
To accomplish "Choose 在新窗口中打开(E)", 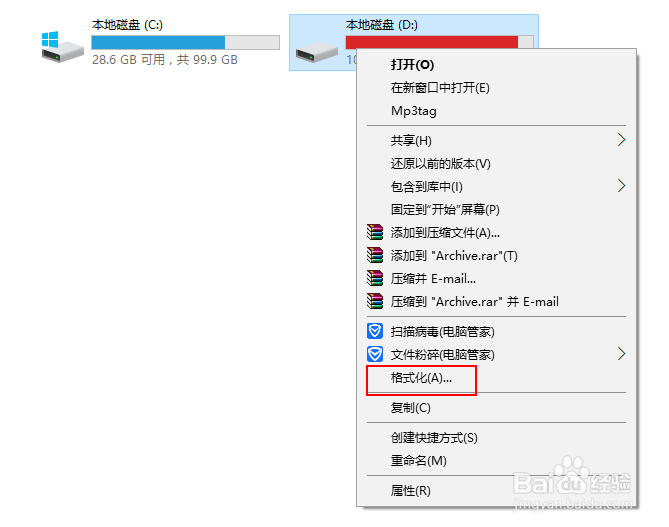I will [440, 88].
